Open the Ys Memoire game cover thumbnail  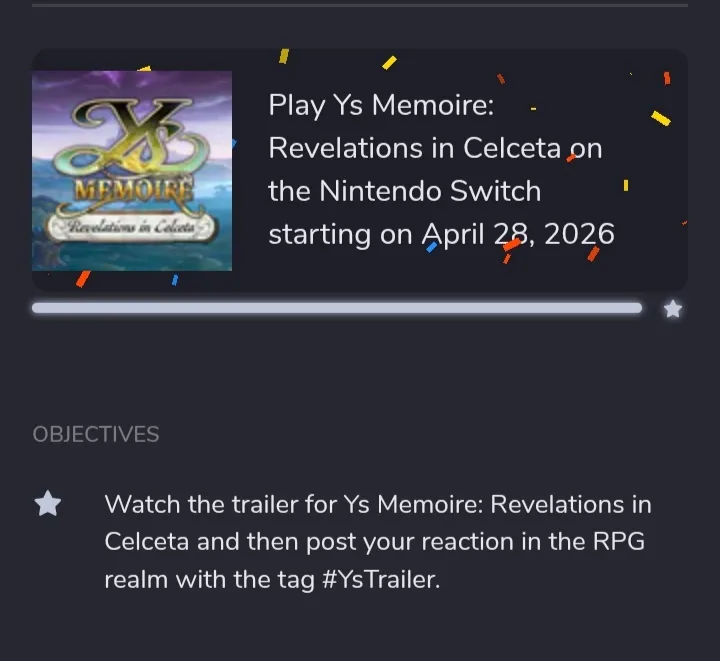(132, 171)
